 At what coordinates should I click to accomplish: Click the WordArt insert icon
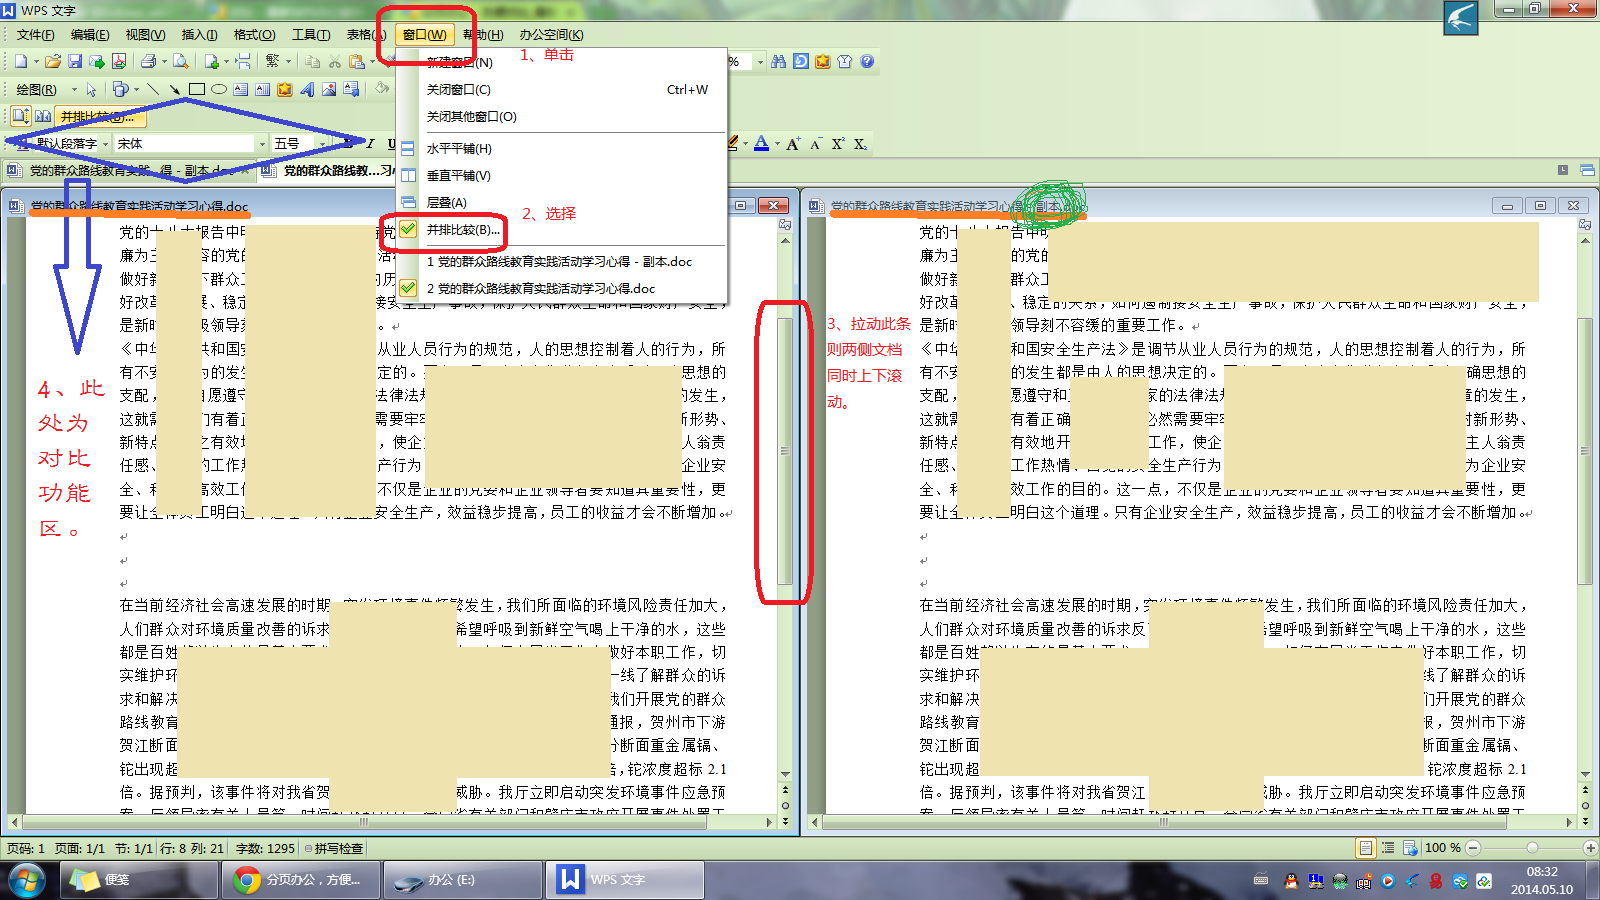pos(307,89)
